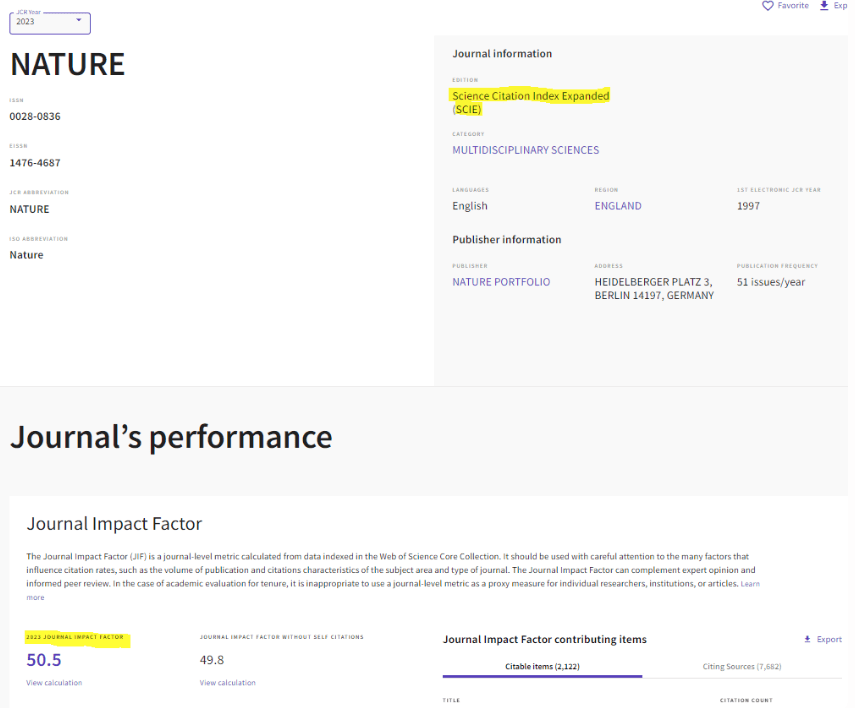Viewport: 855px width, 708px height.
Task: Open the NATURE PORTFOLIO publisher link
Action: [x=501, y=282]
